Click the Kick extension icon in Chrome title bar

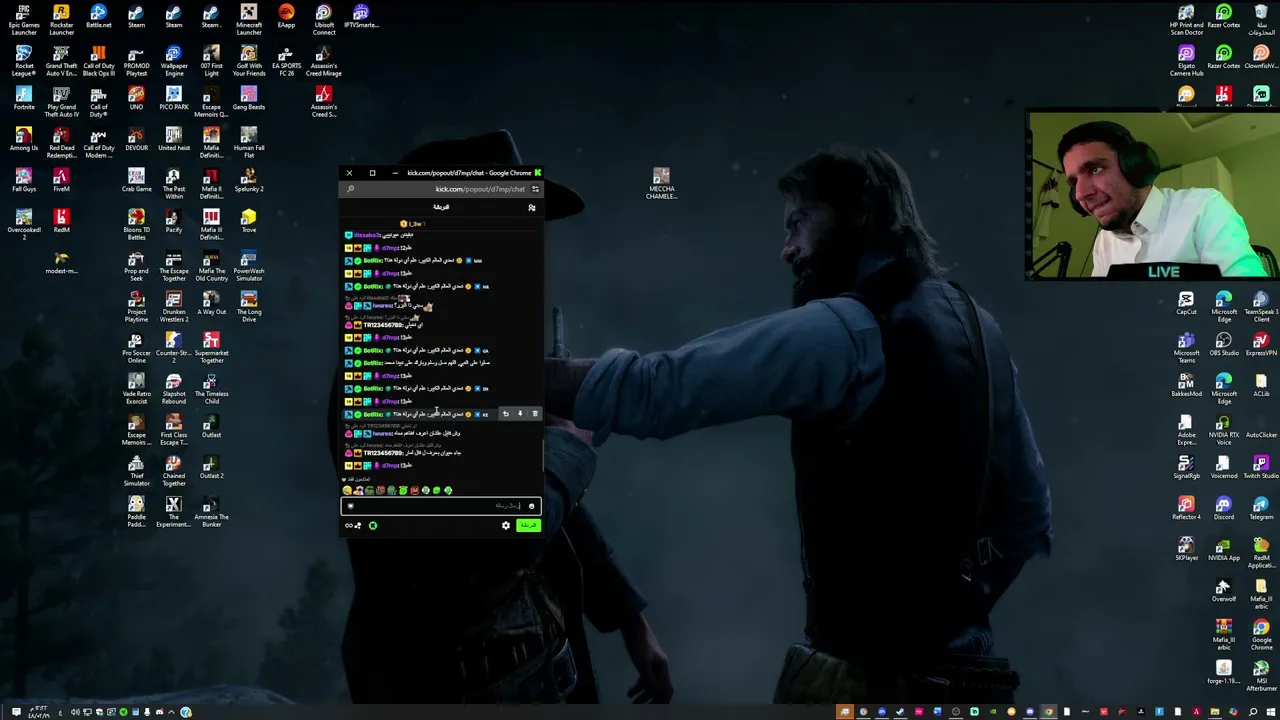point(538,173)
